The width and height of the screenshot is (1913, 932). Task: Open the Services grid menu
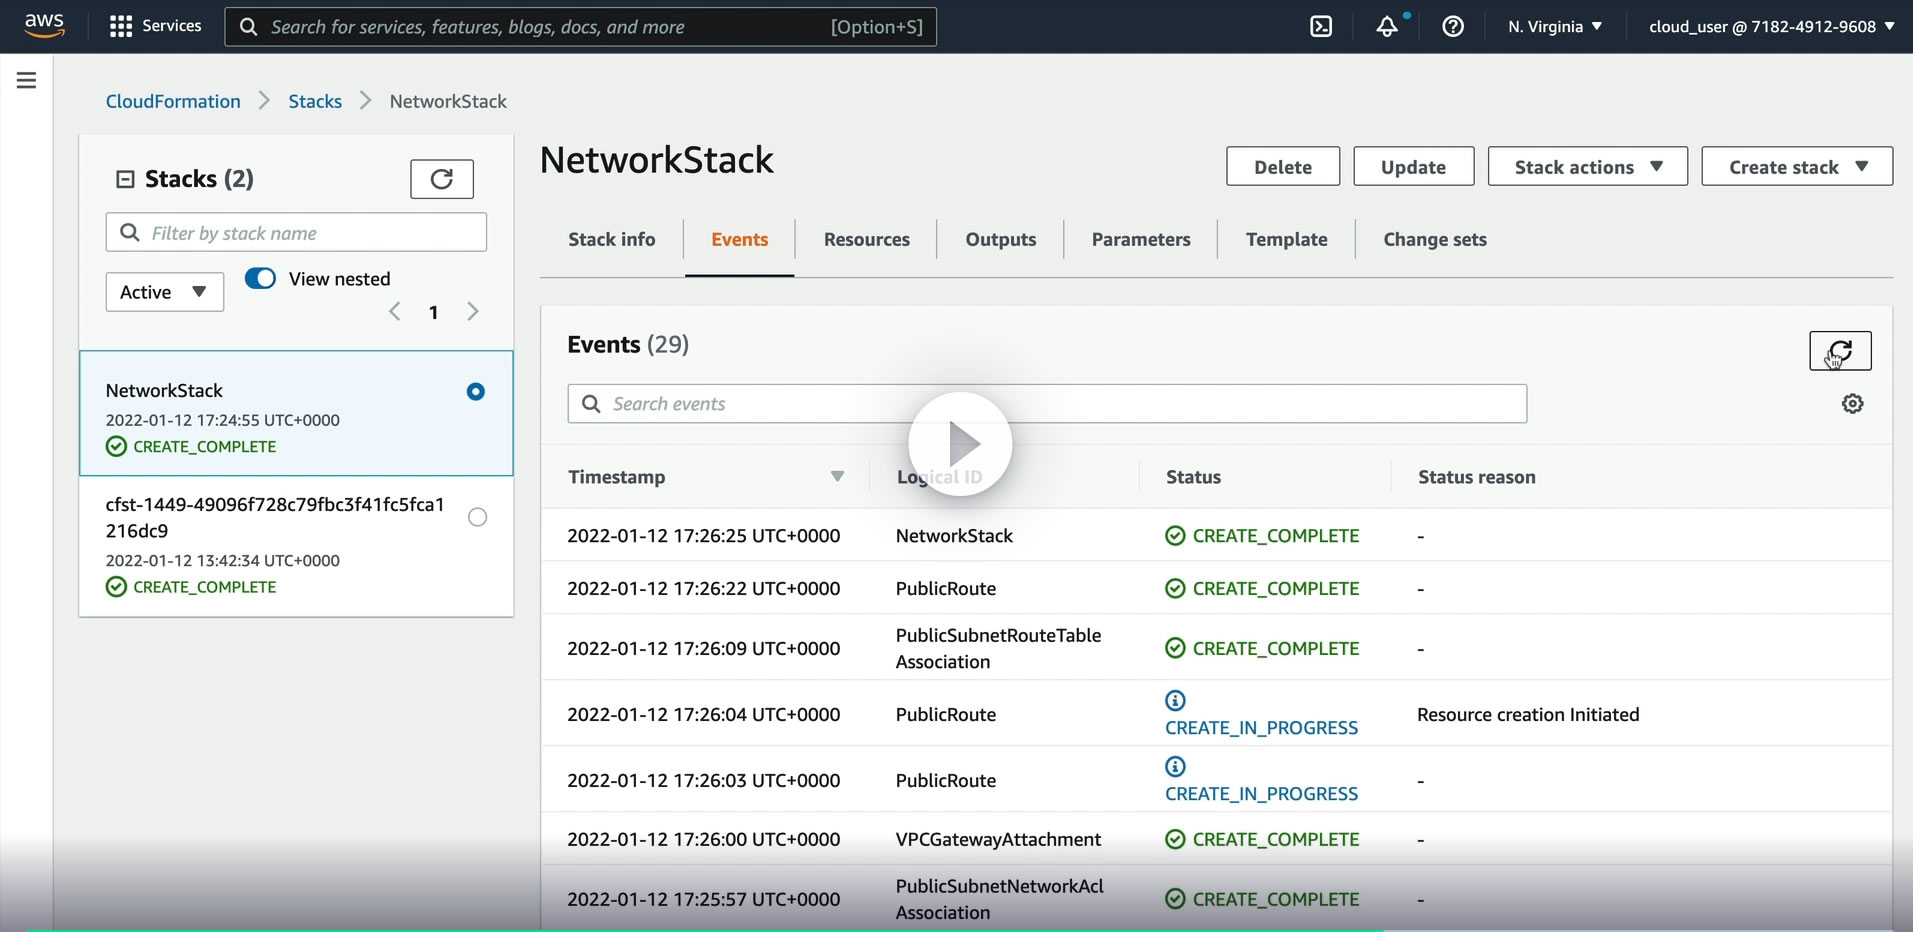[121, 27]
